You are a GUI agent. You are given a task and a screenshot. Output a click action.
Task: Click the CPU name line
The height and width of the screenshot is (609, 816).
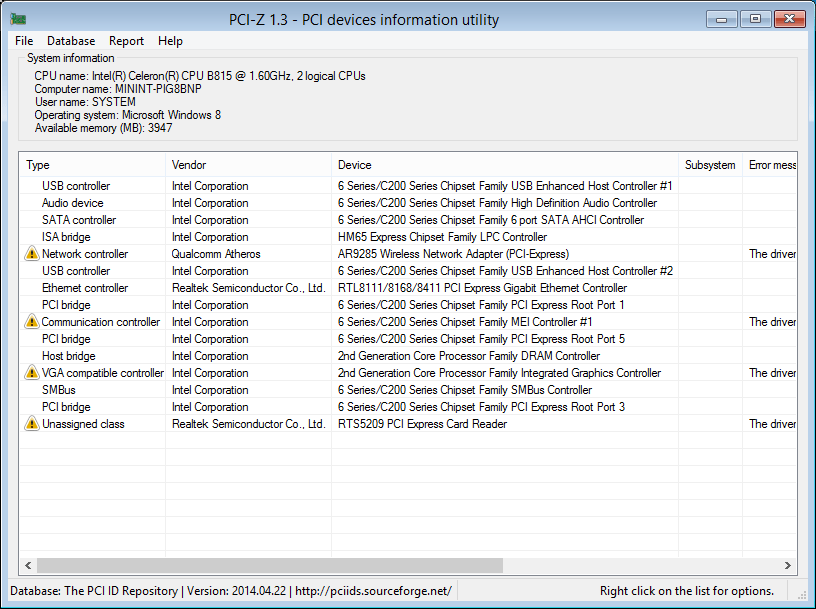[200, 76]
